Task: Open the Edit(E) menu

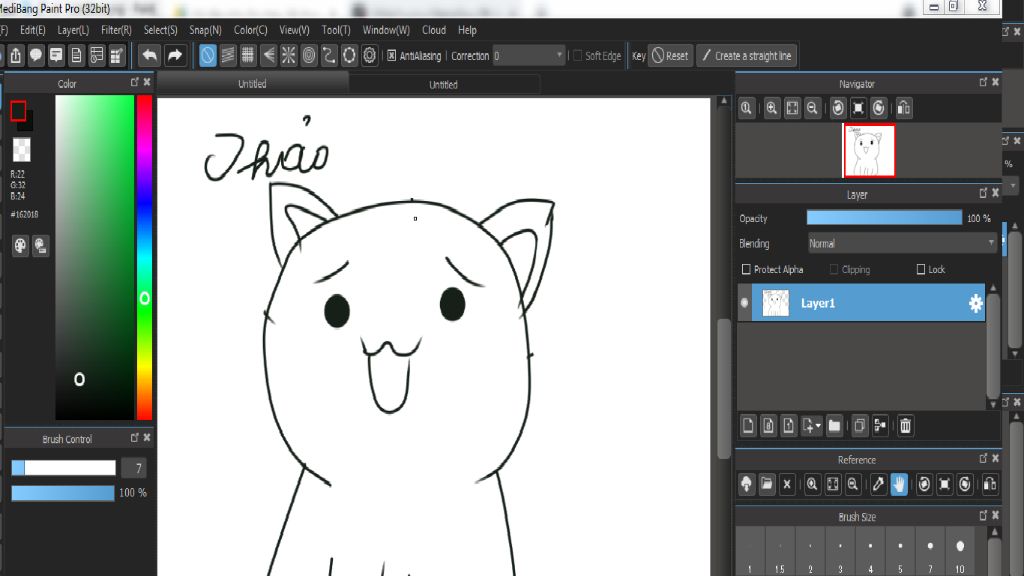Action: pyautogui.click(x=33, y=30)
